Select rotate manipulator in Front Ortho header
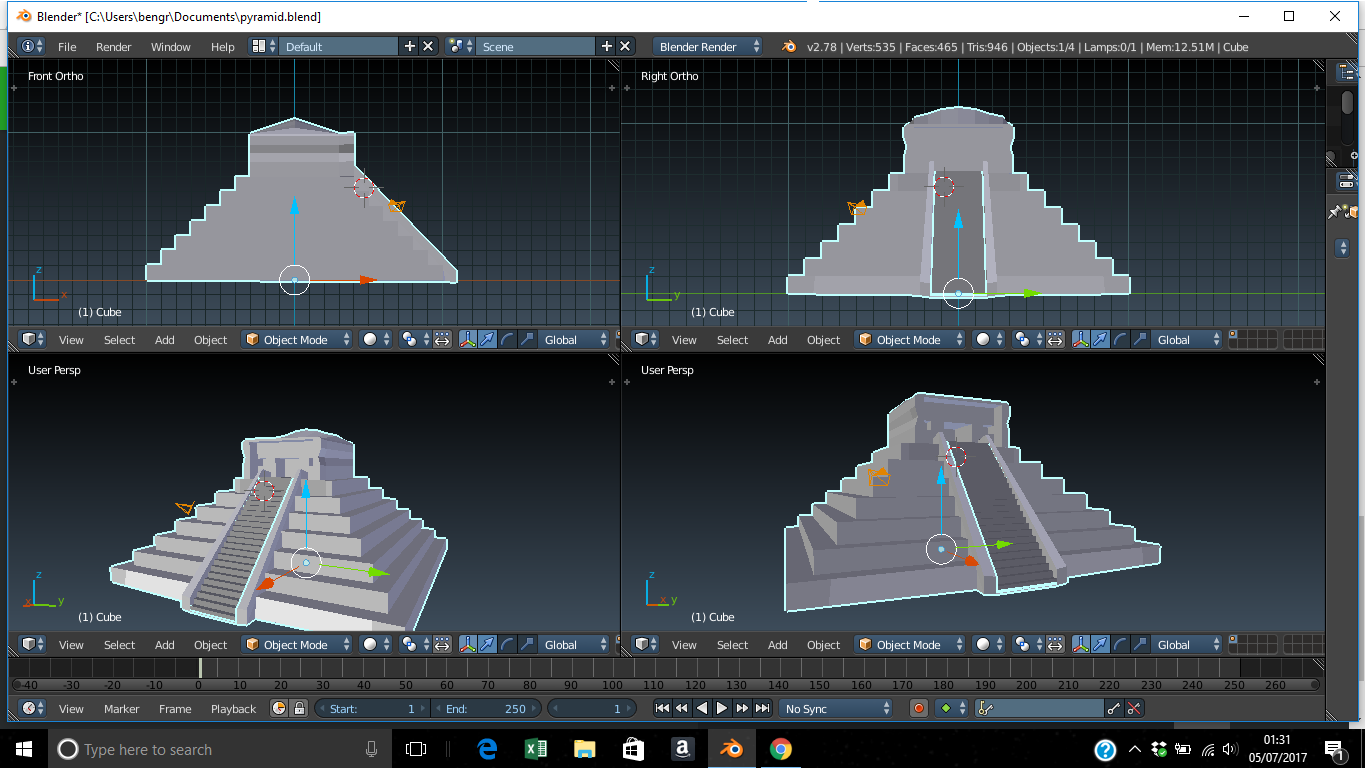1366x769 pixels. (507, 340)
